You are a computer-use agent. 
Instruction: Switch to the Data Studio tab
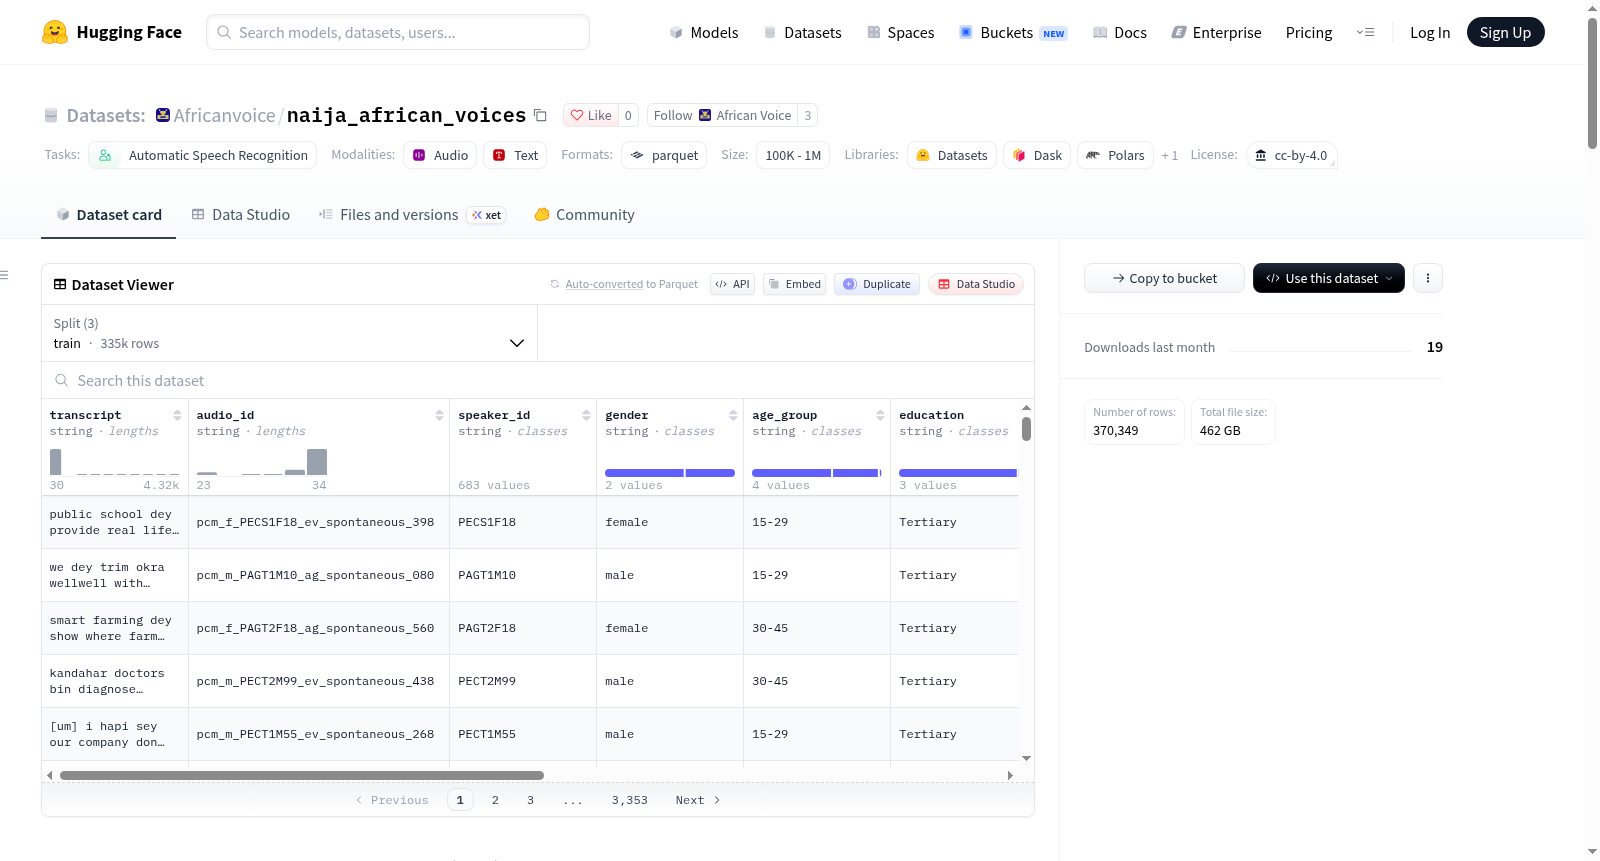[x=241, y=214]
